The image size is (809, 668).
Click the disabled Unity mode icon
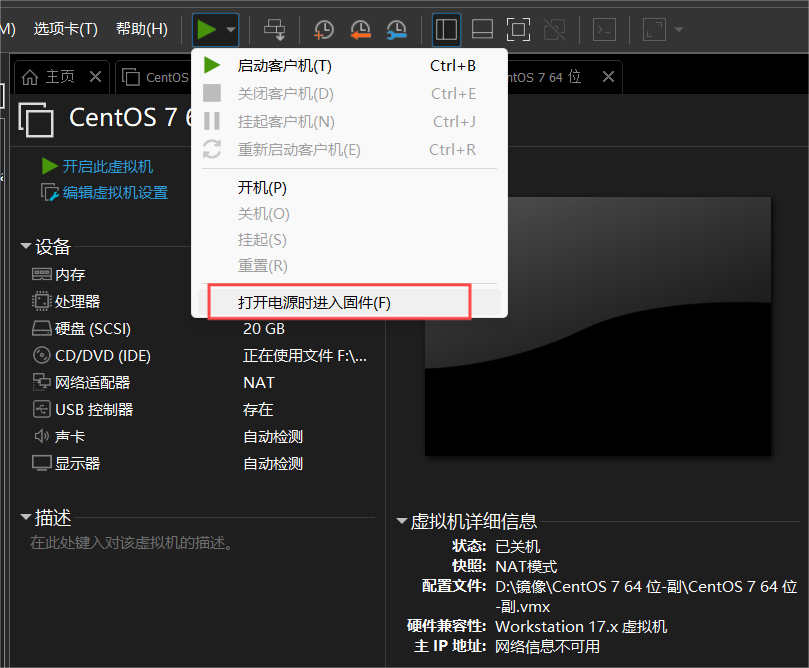(x=555, y=29)
